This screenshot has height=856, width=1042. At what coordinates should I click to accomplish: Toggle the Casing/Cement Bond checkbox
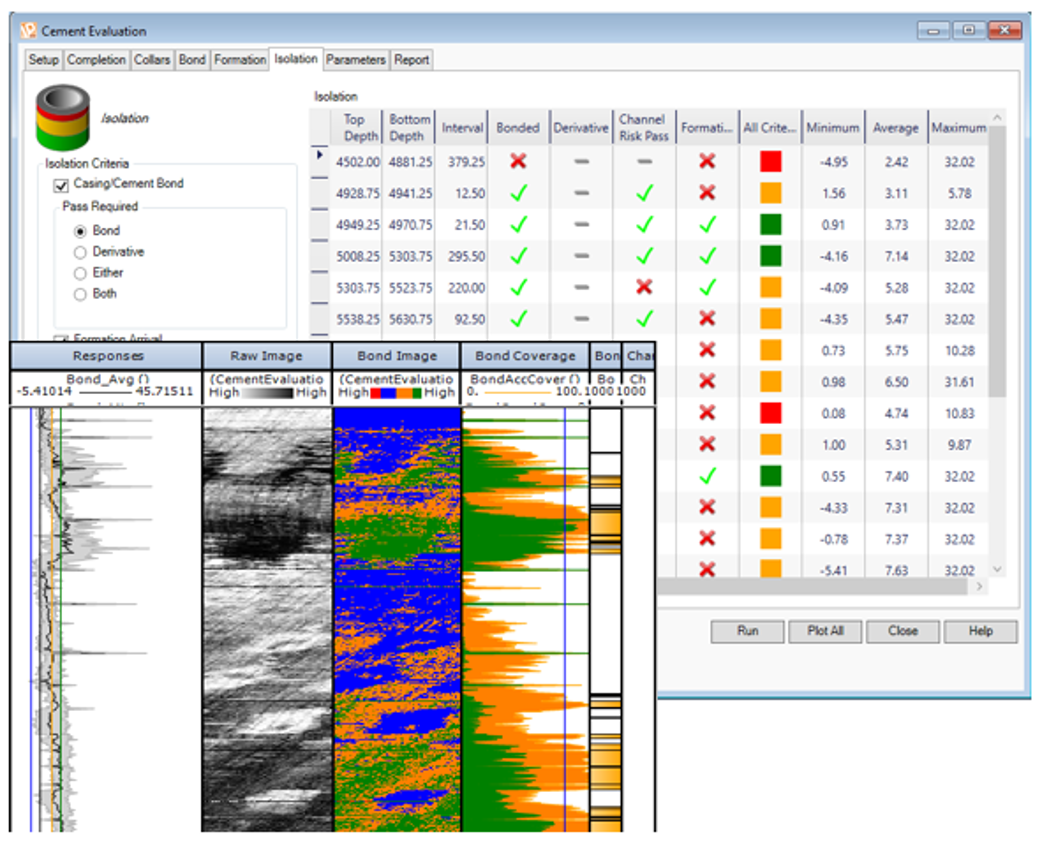tap(61, 185)
